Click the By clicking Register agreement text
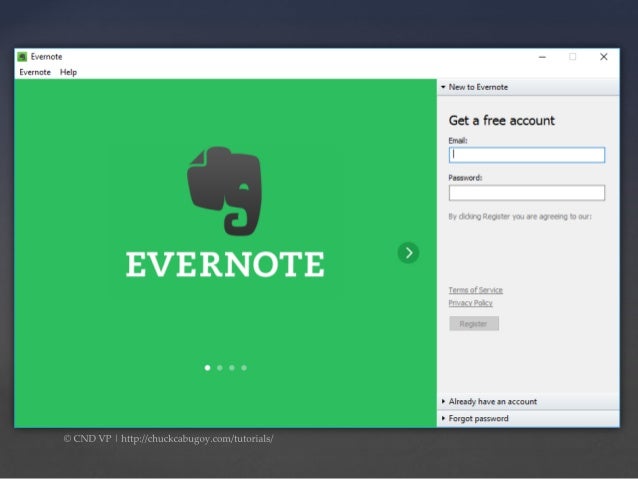638x479 pixels. (x=520, y=217)
